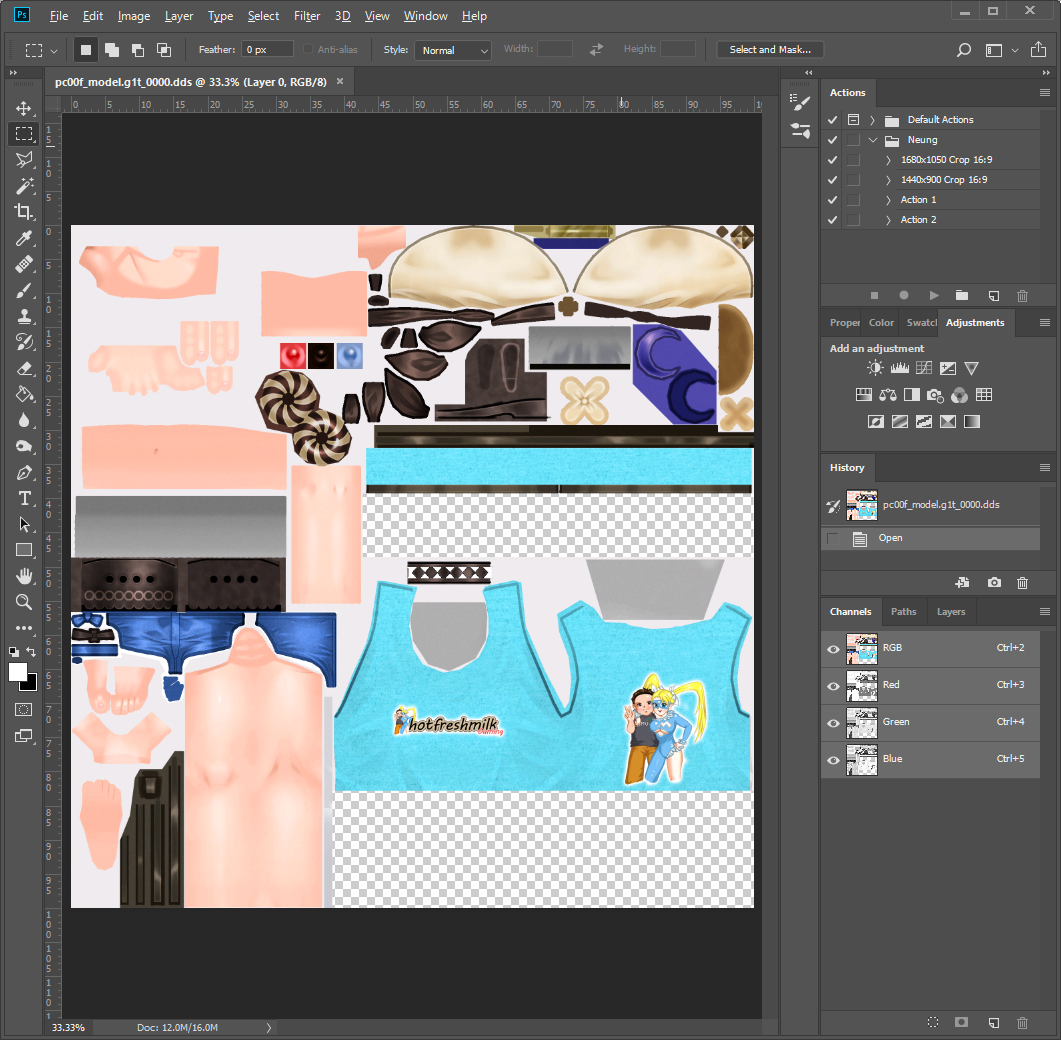Select the Move tool
Screen dimensions: 1061x1040
coord(24,108)
